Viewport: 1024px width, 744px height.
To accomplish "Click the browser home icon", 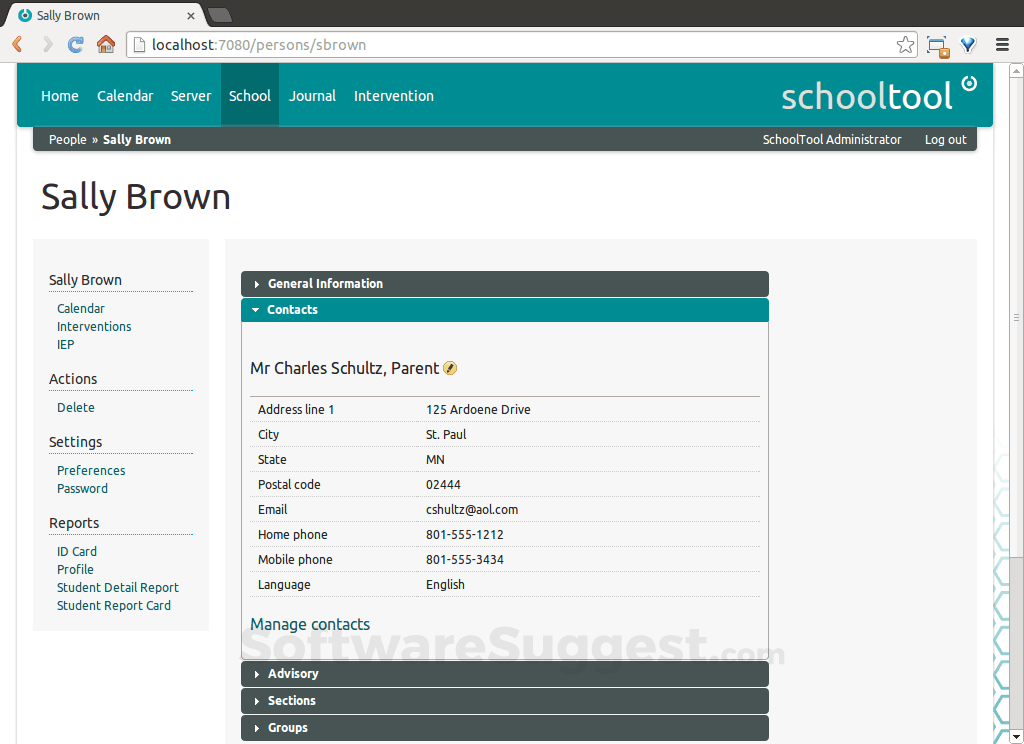I will point(106,44).
